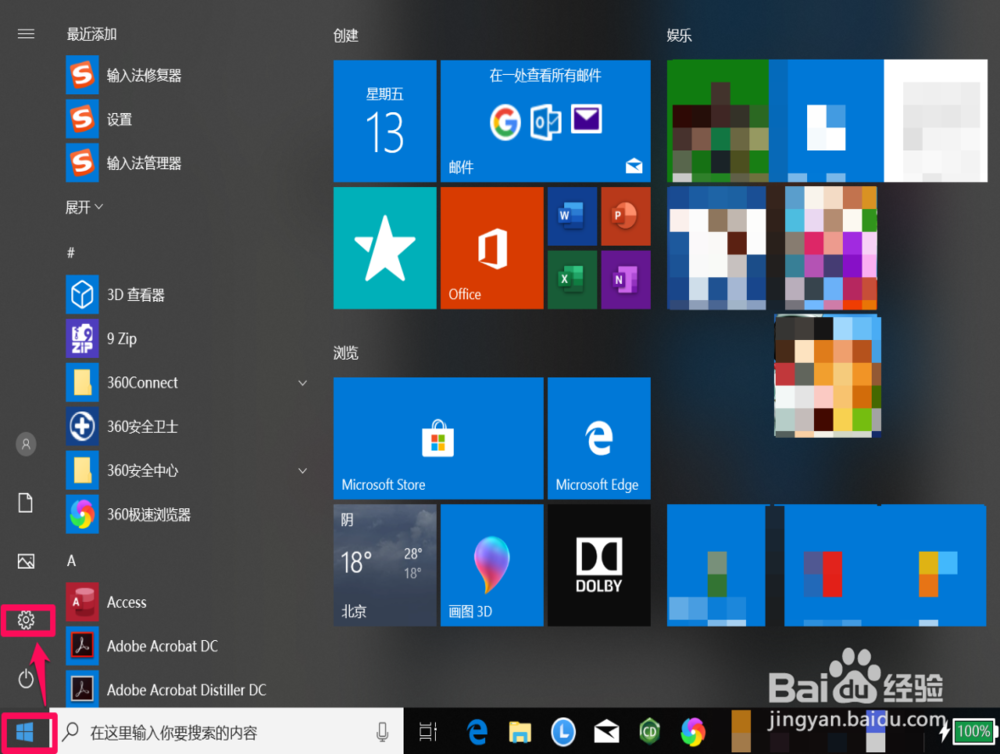The image size is (1000, 754).
Task: Expand the 360安全中心 entry
Action: point(302,470)
